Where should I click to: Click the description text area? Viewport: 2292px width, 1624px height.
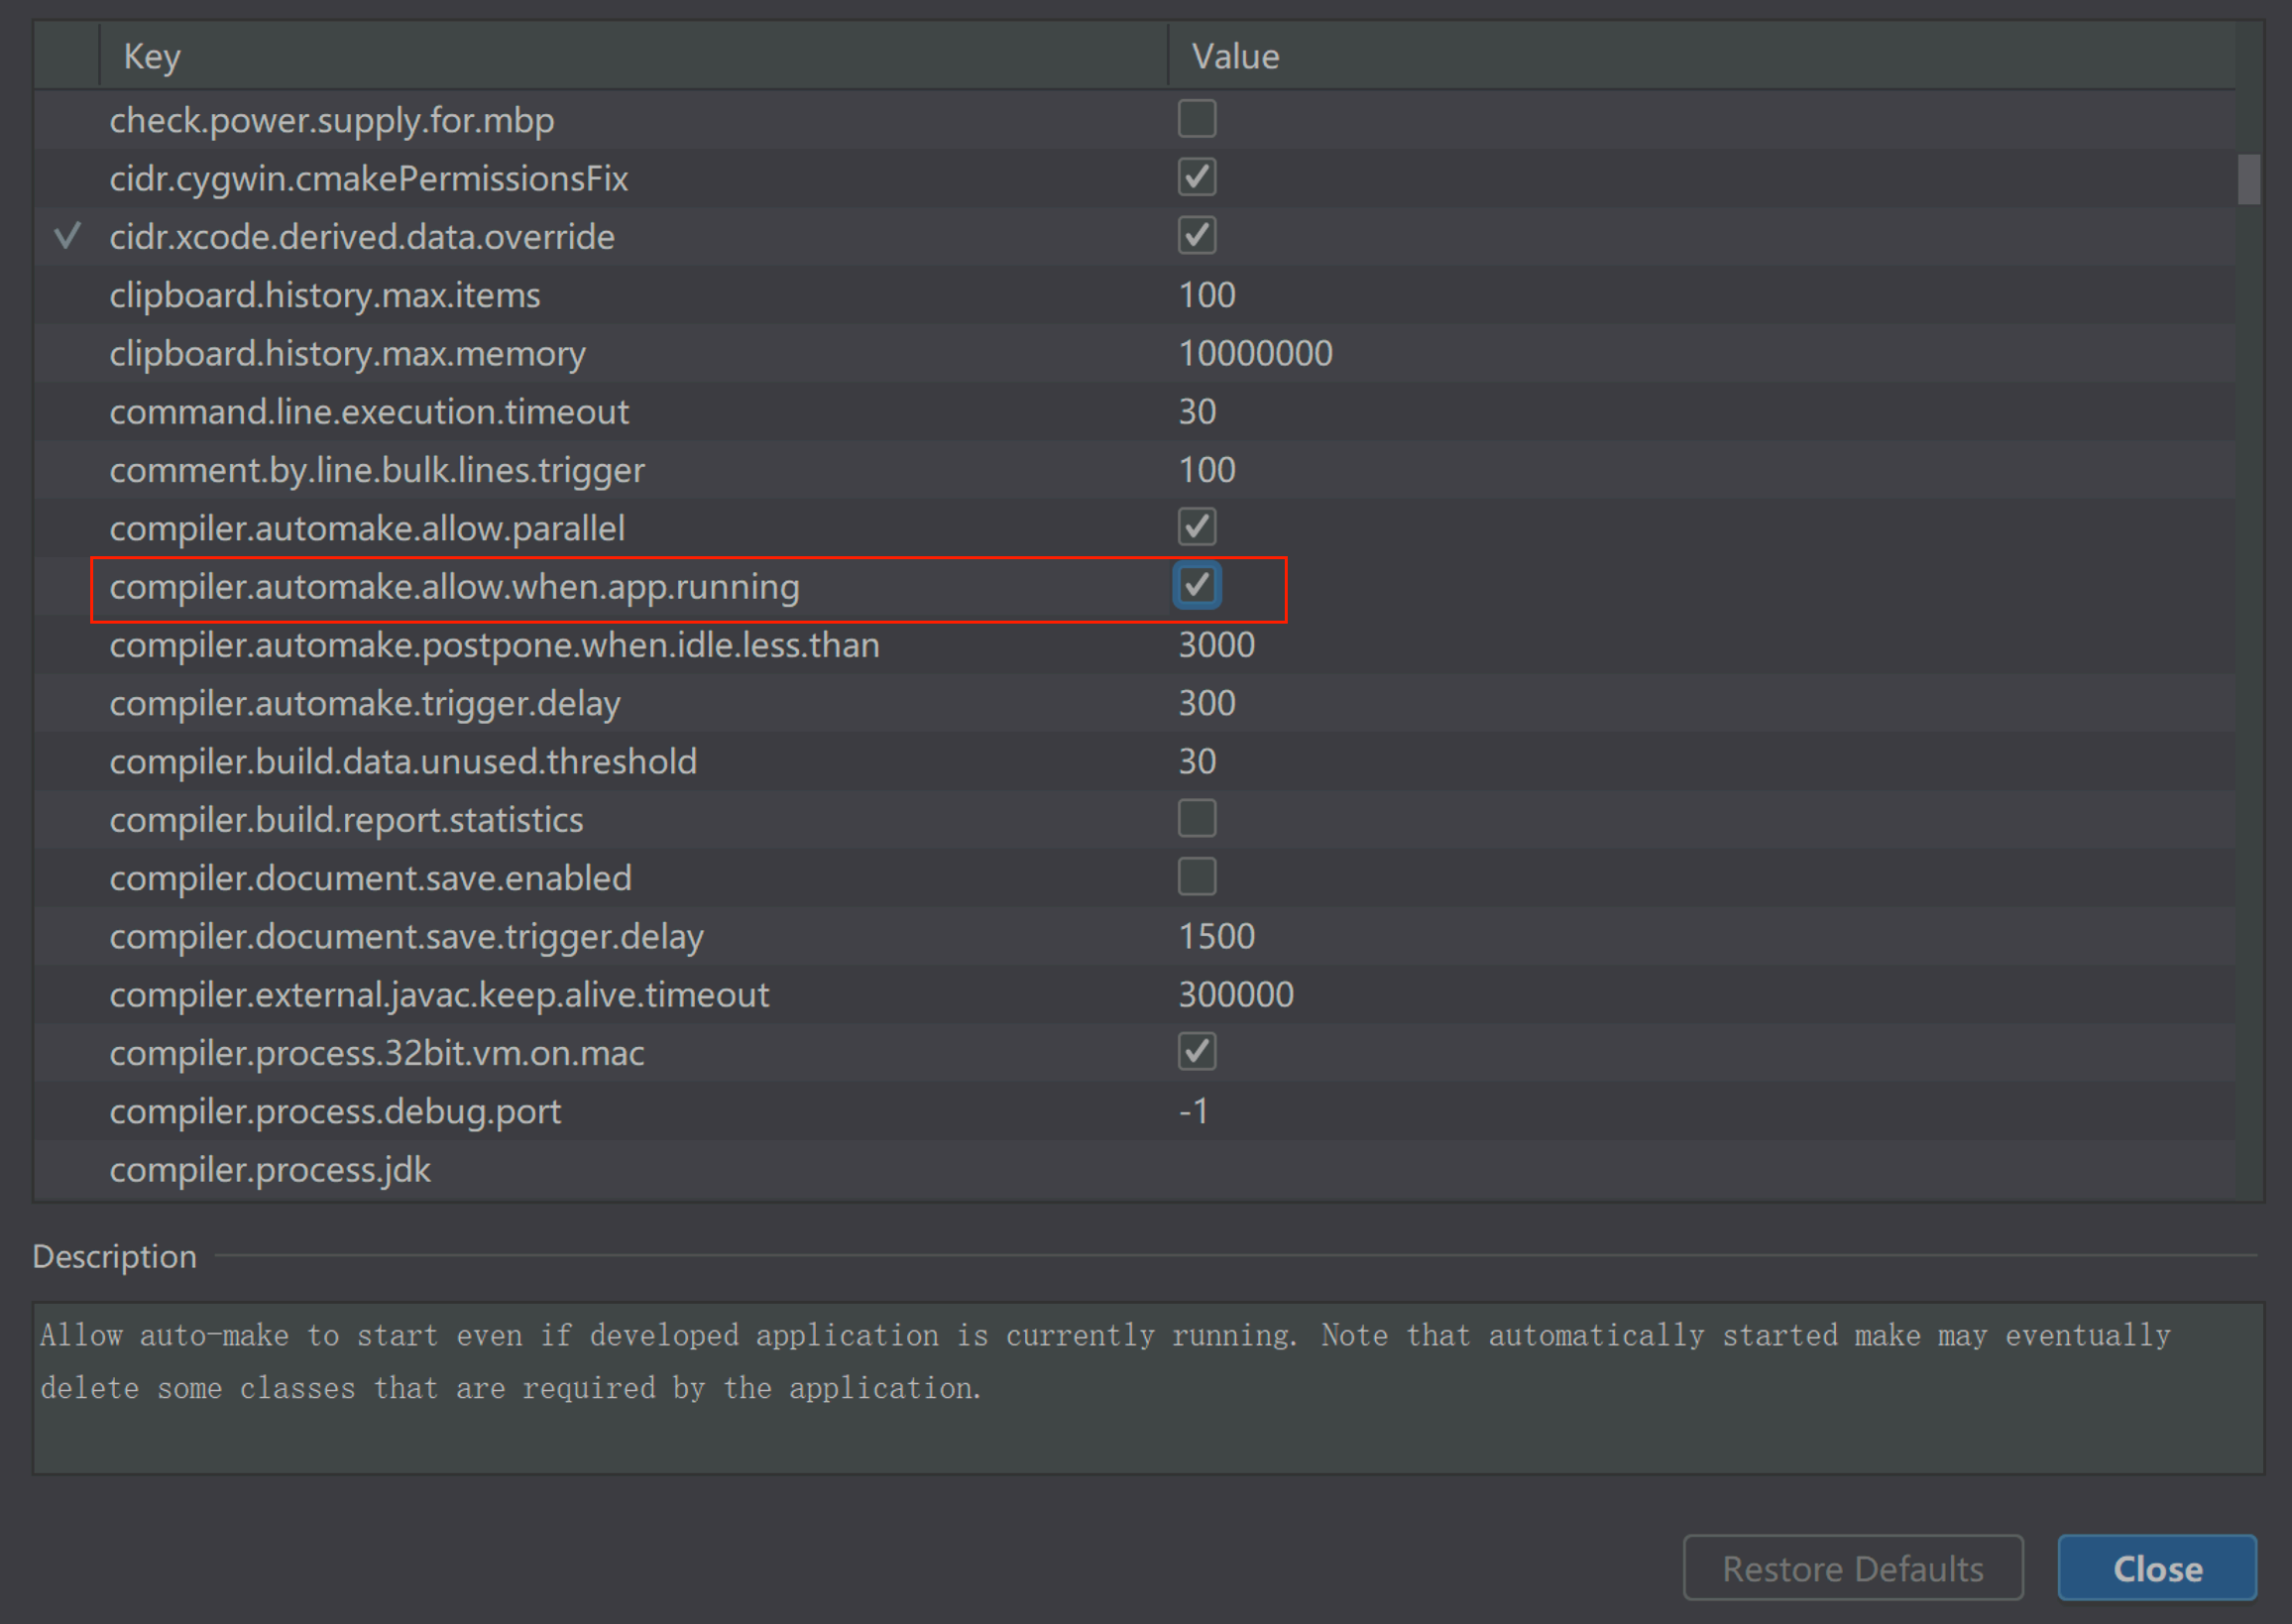[x=1146, y=1387]
